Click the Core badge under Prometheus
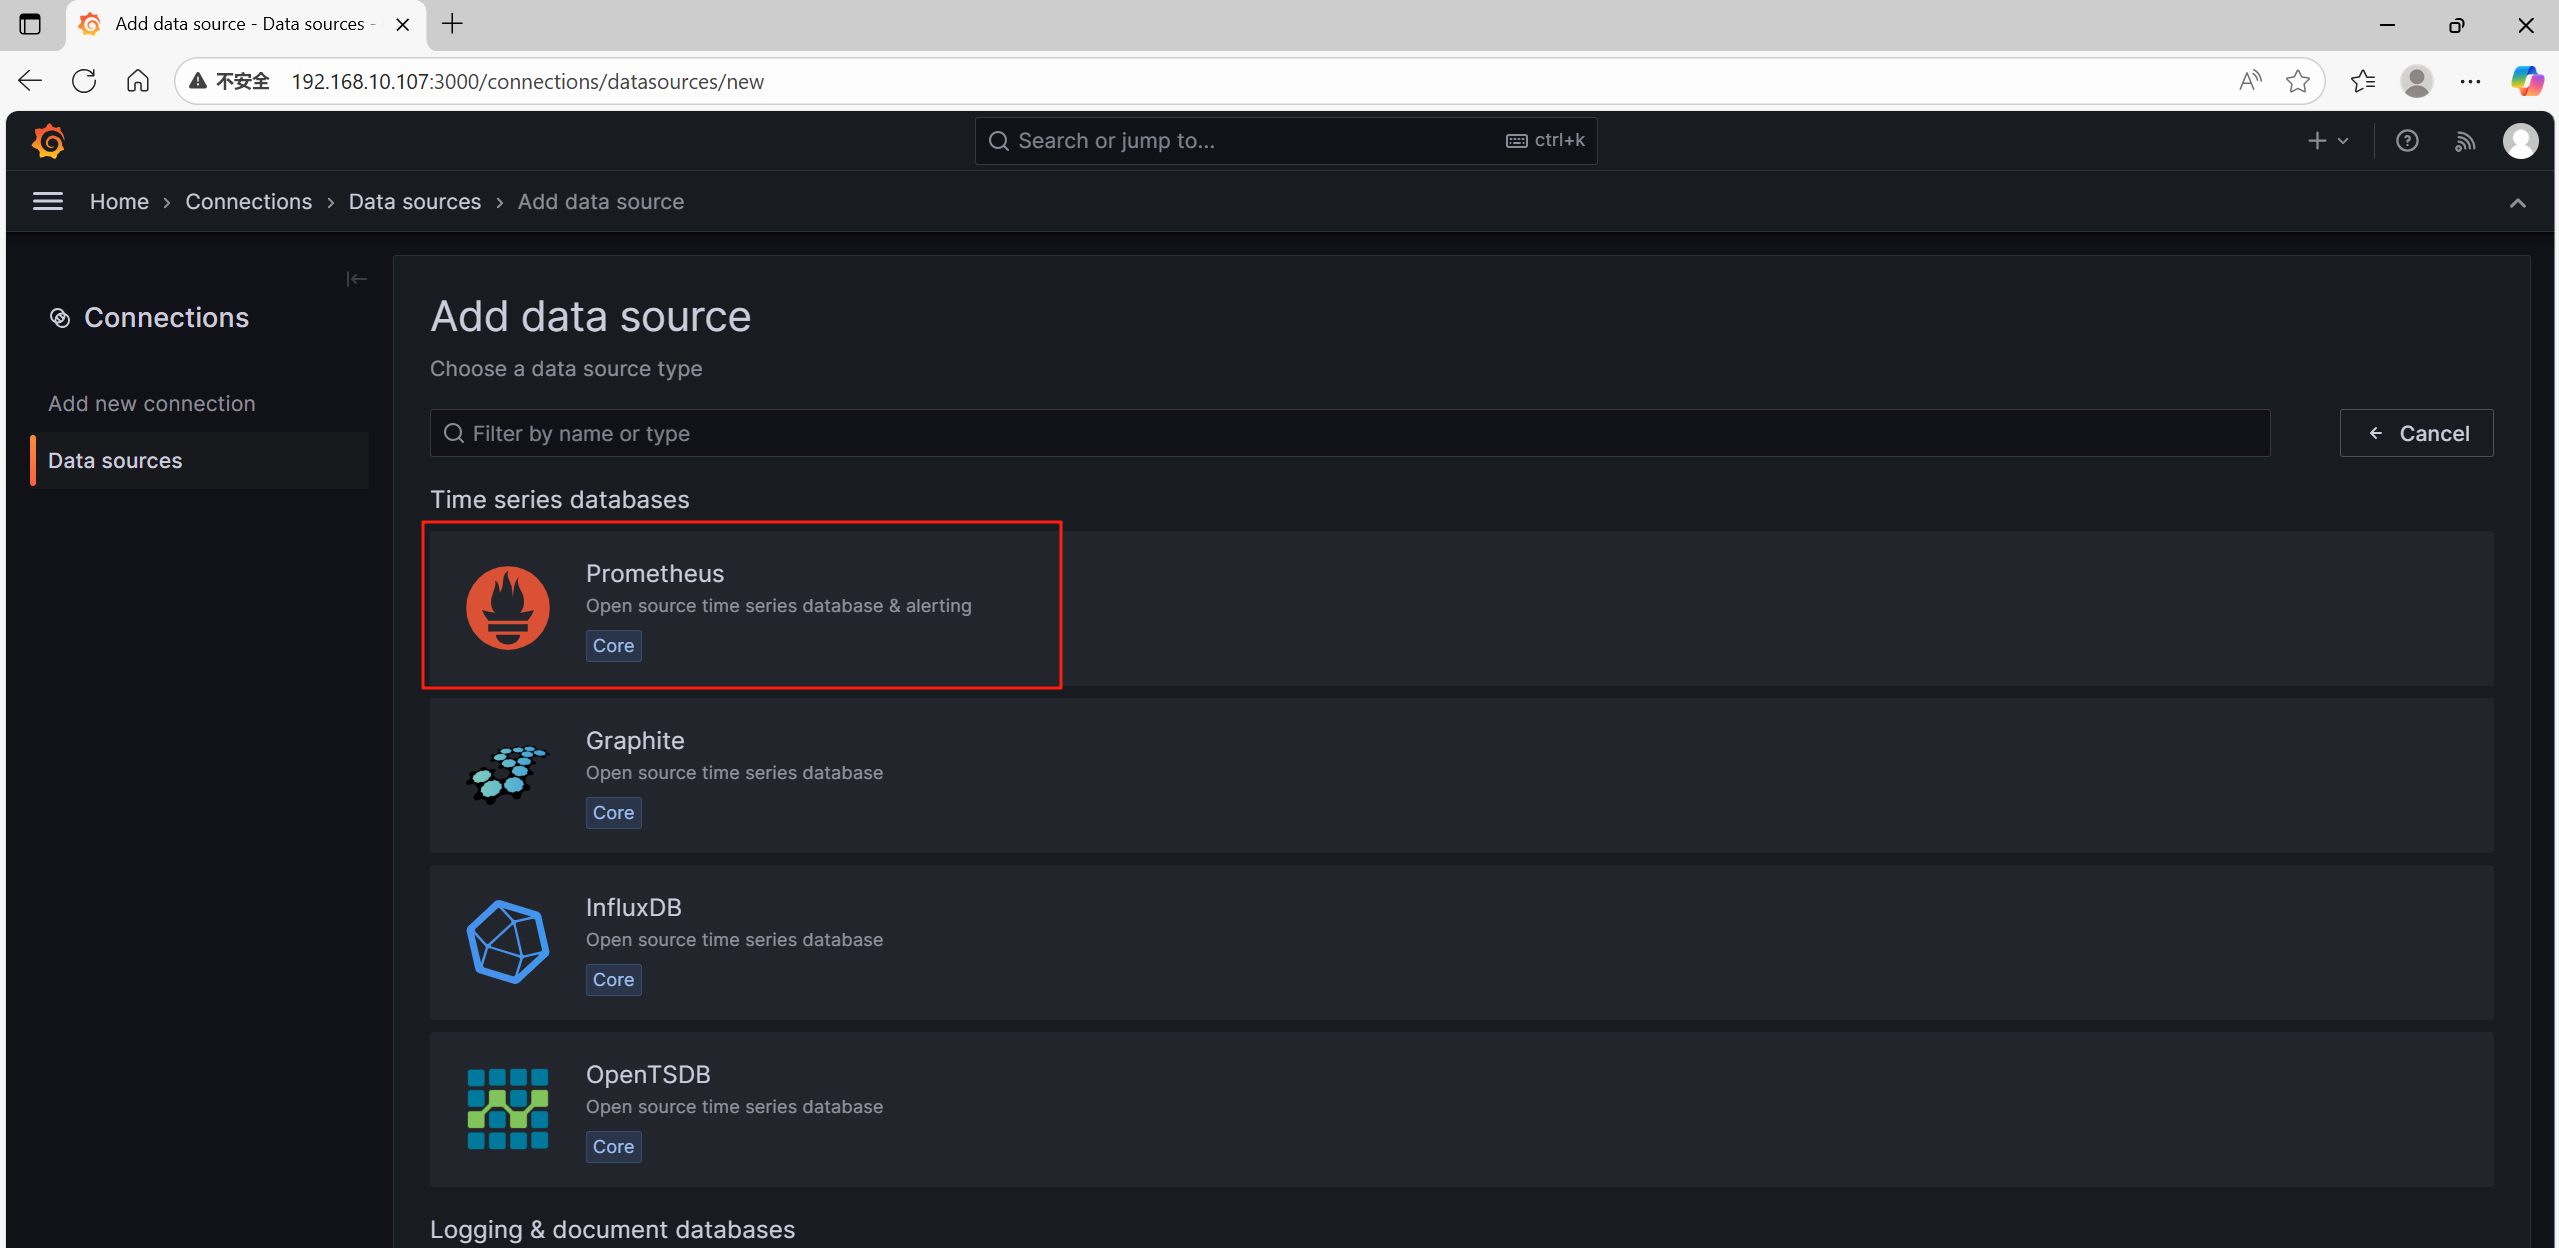Screen dimensions: 2559x1248 point(613,646)
